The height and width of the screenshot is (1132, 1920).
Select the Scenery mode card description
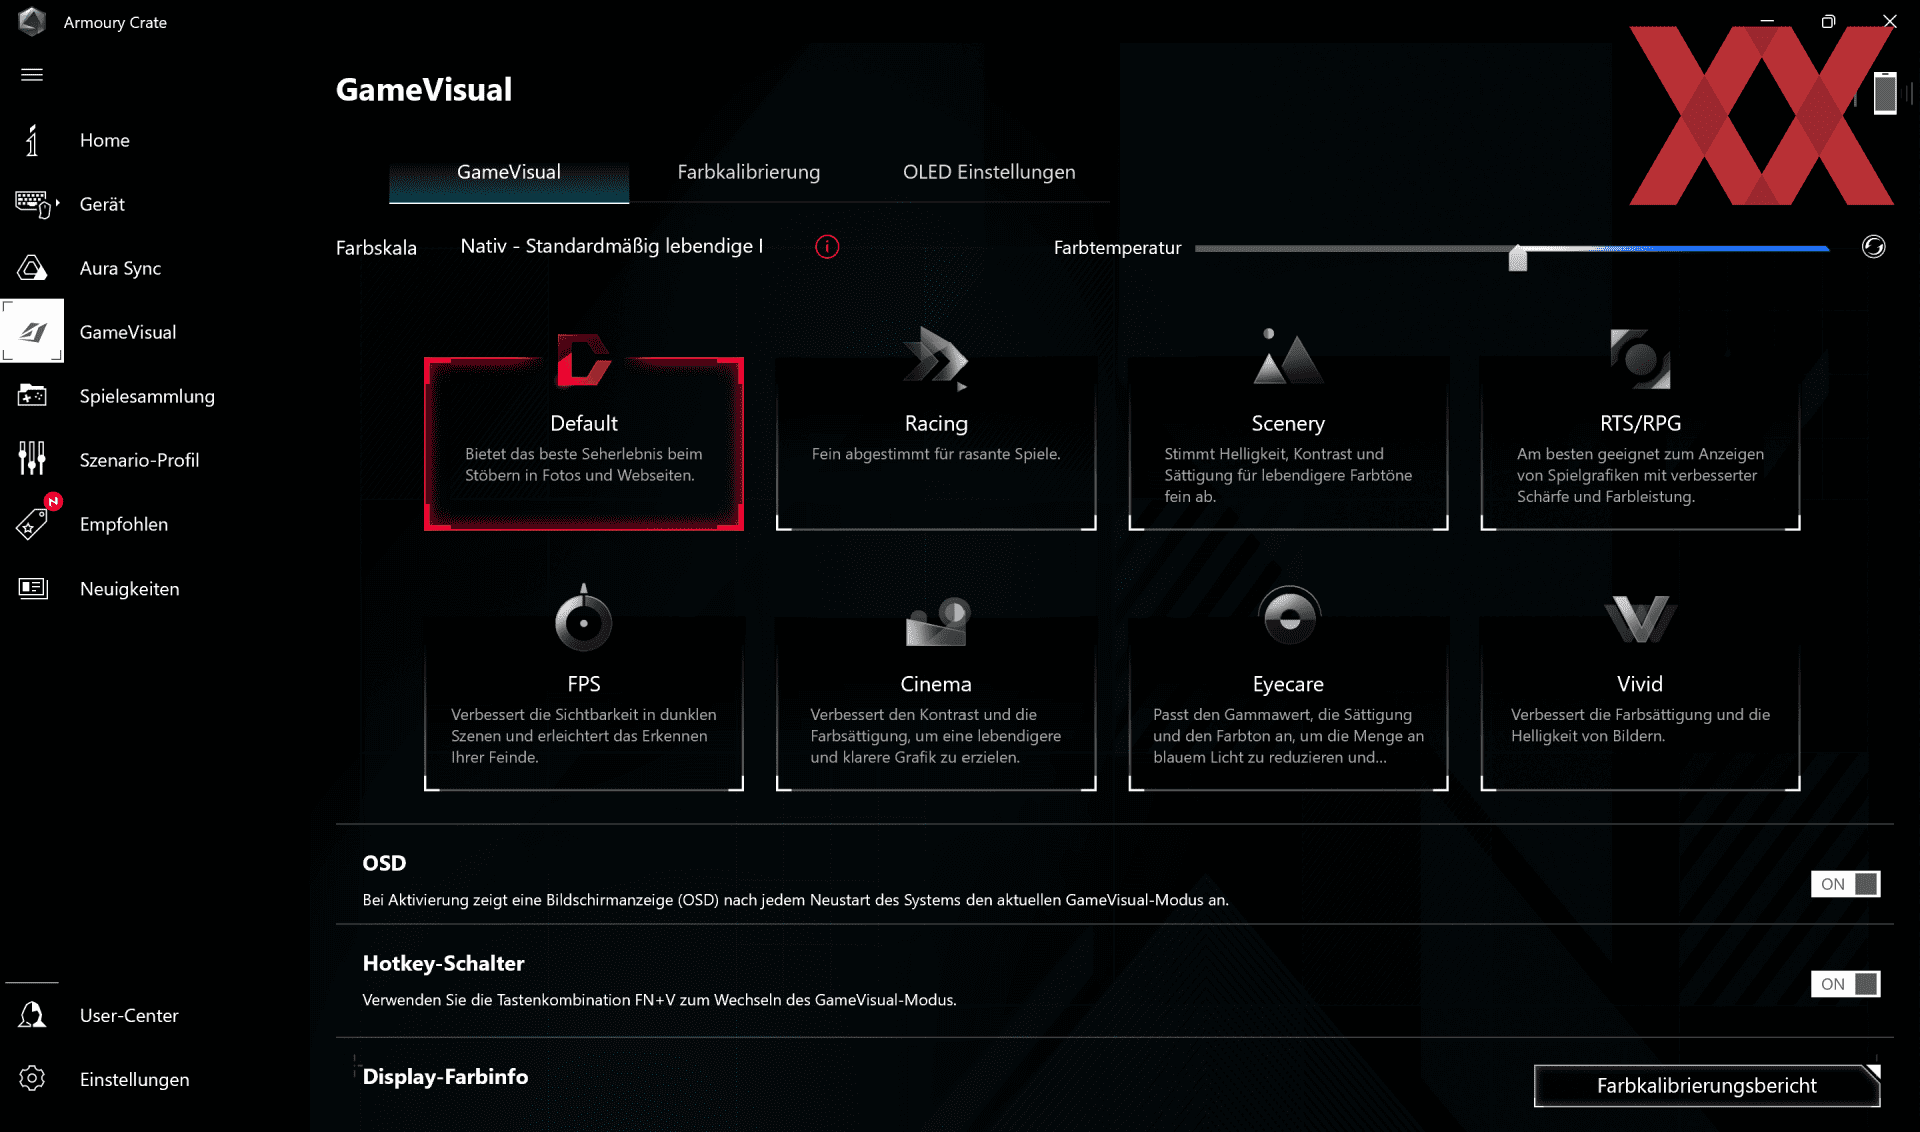(1288, 475)
